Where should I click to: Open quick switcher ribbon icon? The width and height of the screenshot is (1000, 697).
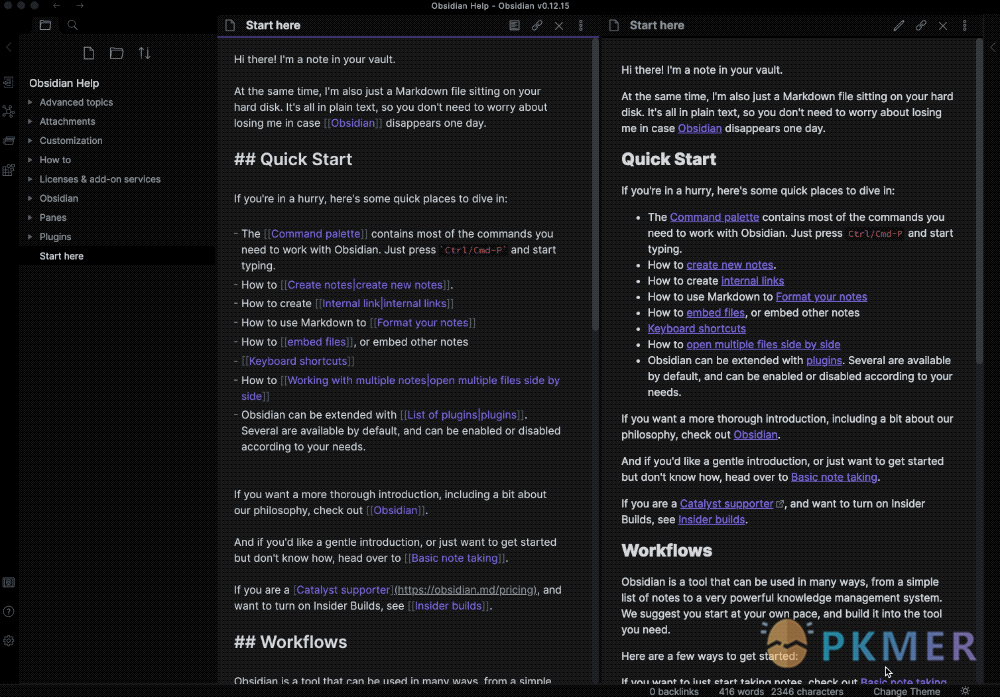[8, 82]
